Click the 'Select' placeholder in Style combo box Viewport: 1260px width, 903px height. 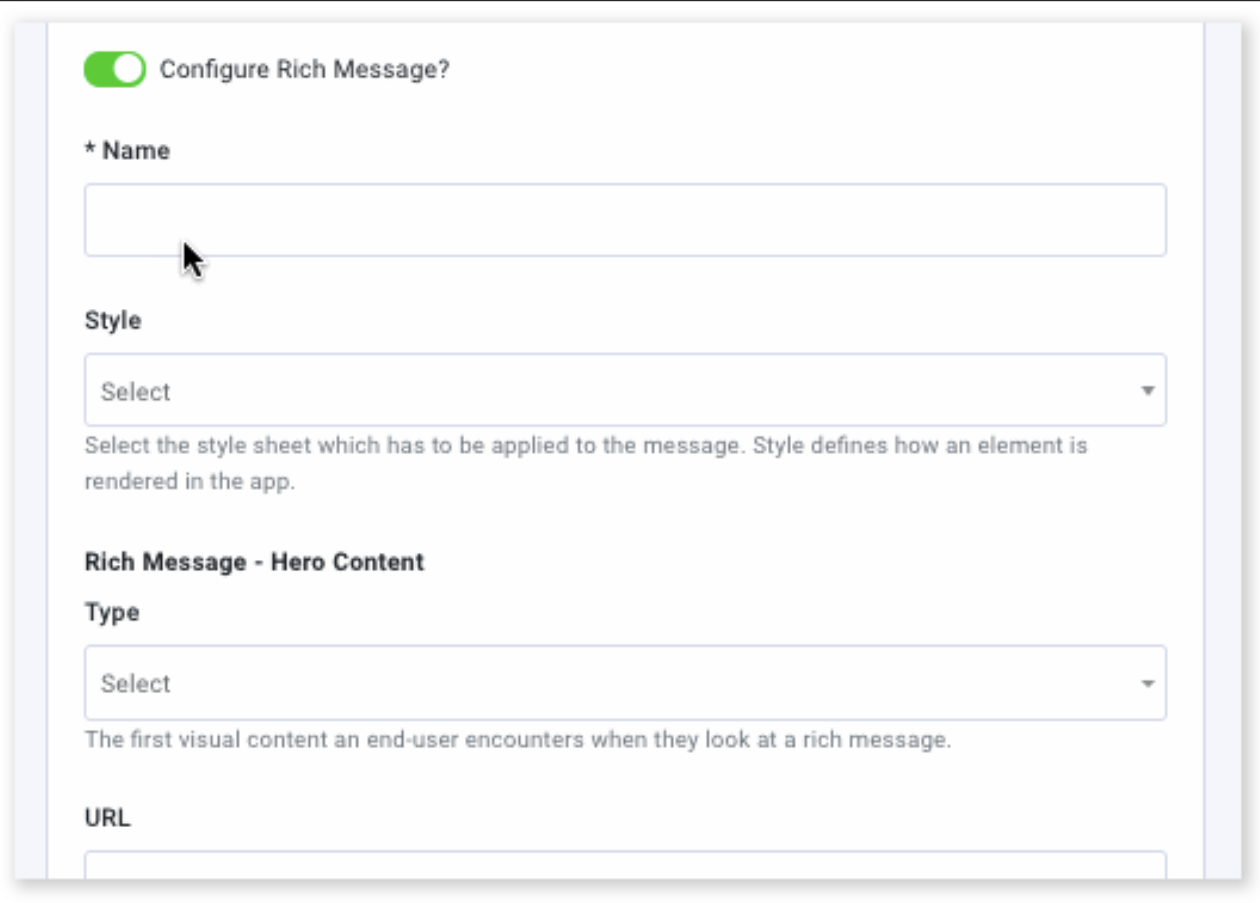(136, 392)
